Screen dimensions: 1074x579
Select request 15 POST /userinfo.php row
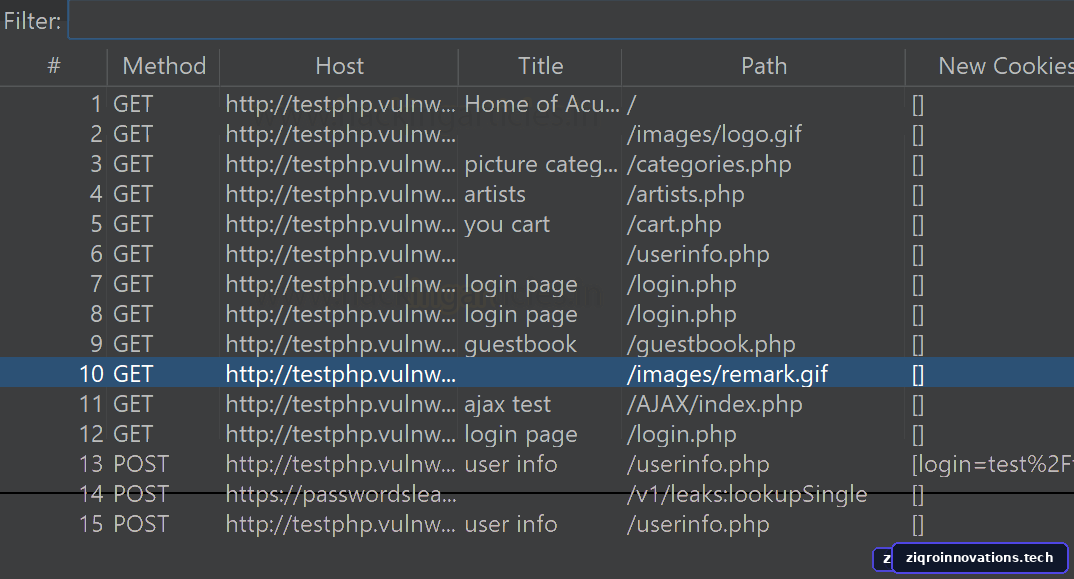point(537,525)
